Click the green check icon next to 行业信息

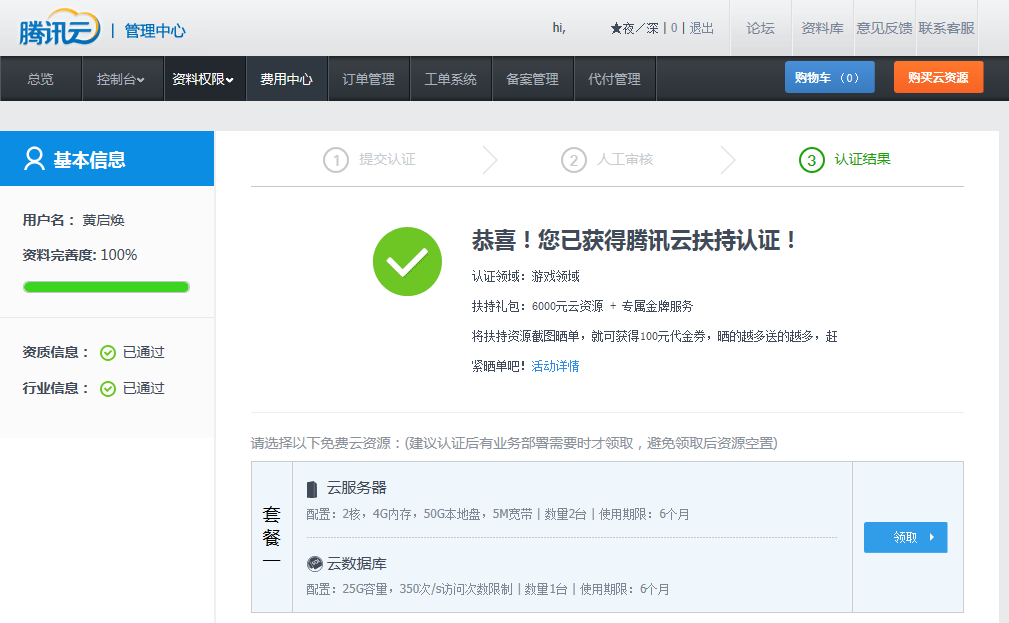[107, 389]
